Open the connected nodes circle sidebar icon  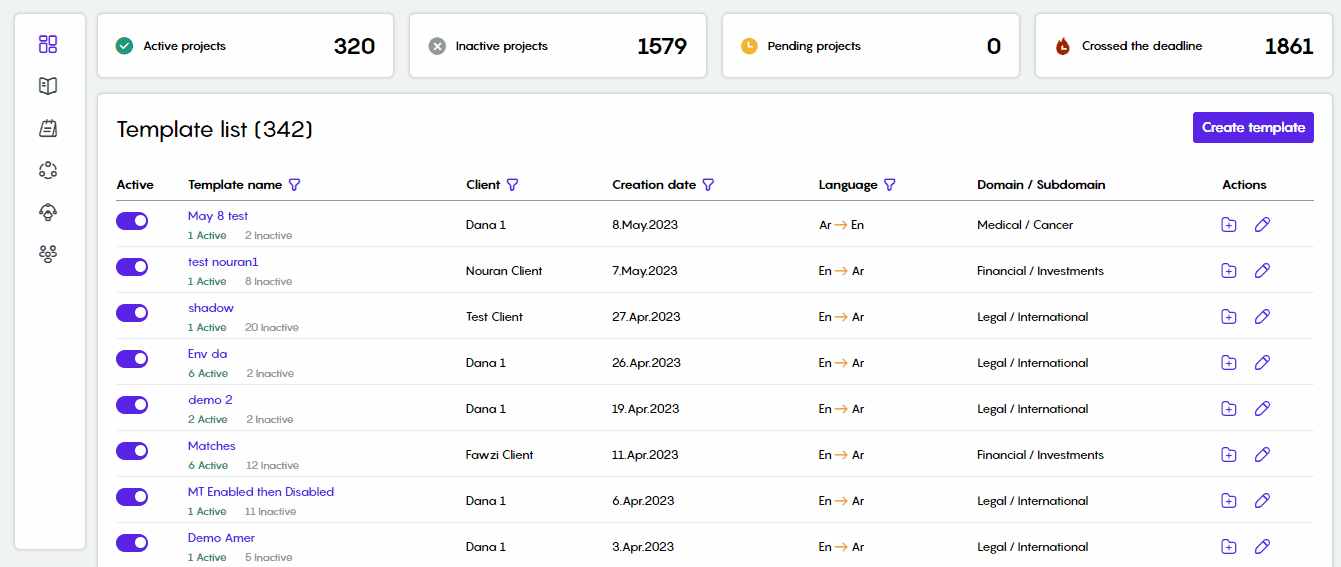click(48, 170)
